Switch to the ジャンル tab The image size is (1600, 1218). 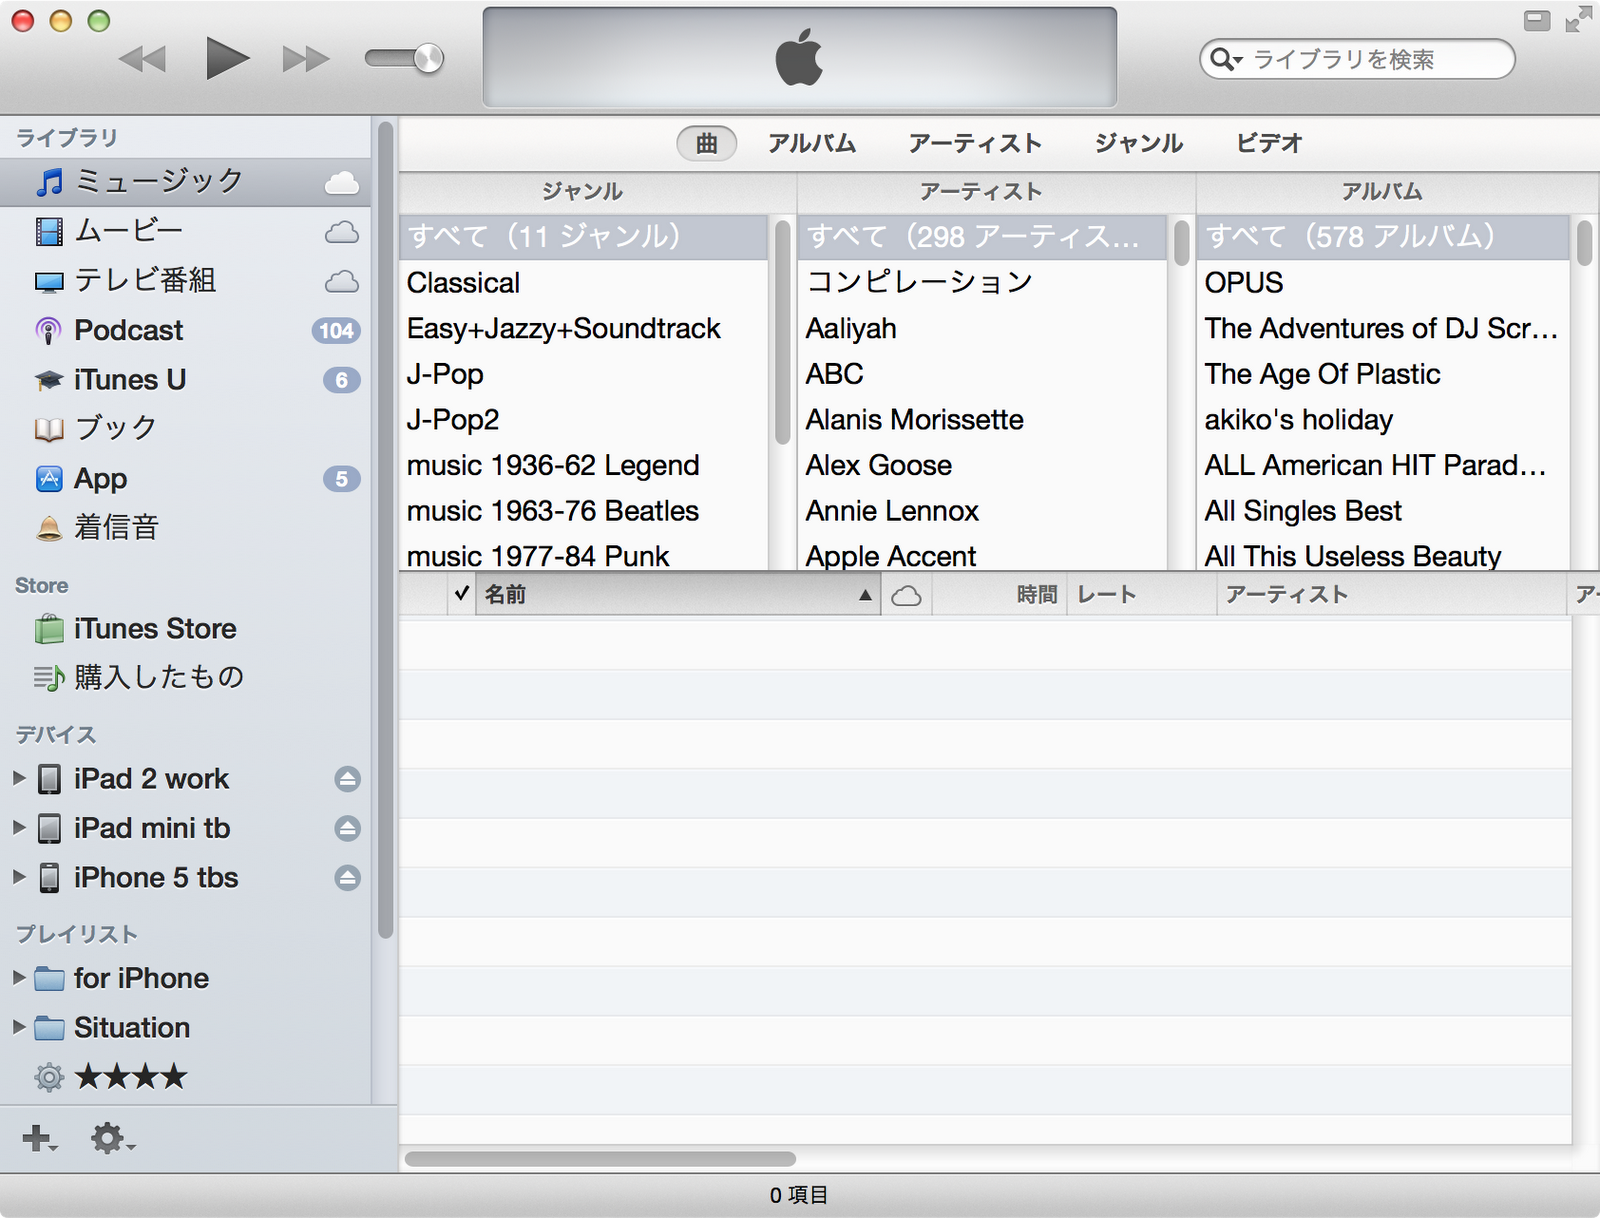1139,143
